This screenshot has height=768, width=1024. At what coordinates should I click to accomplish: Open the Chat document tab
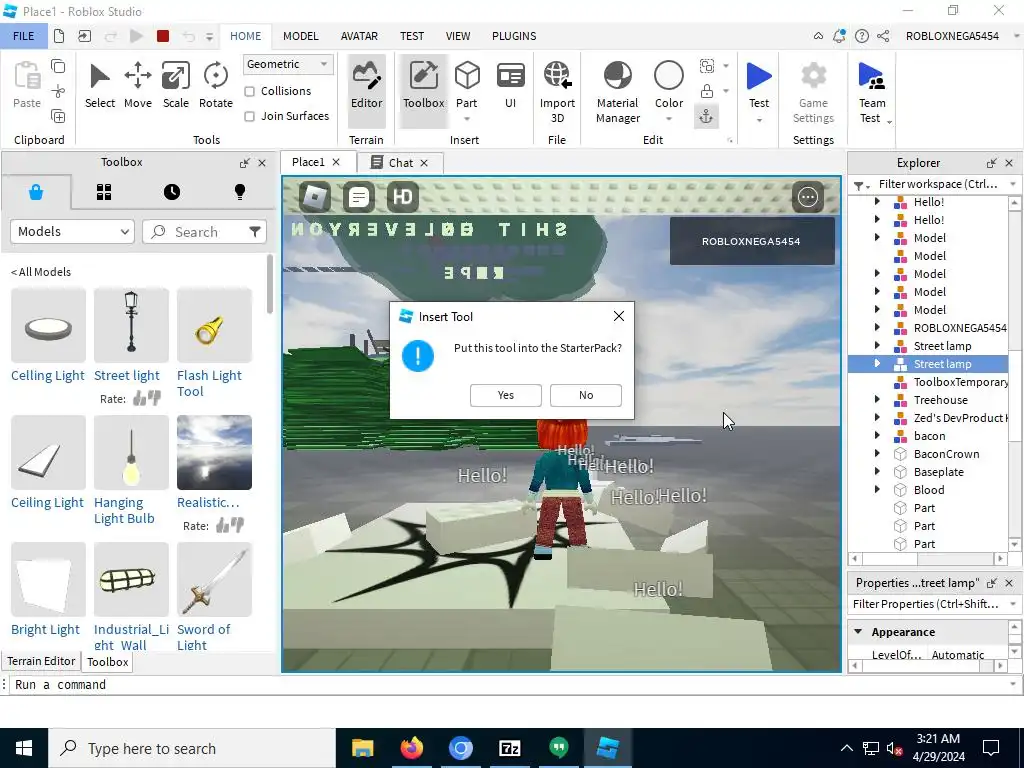click(400, 163)
